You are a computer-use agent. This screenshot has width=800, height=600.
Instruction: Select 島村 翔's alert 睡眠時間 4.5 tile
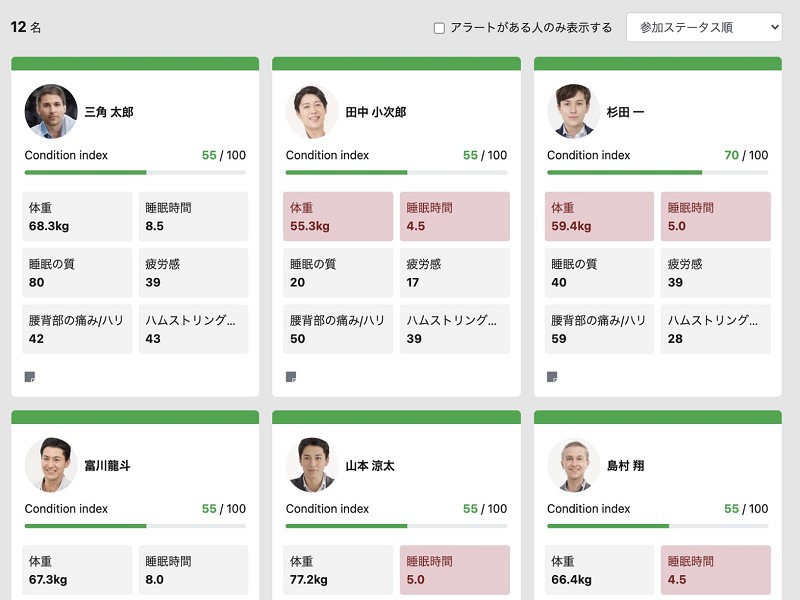[x=715, y=570]
